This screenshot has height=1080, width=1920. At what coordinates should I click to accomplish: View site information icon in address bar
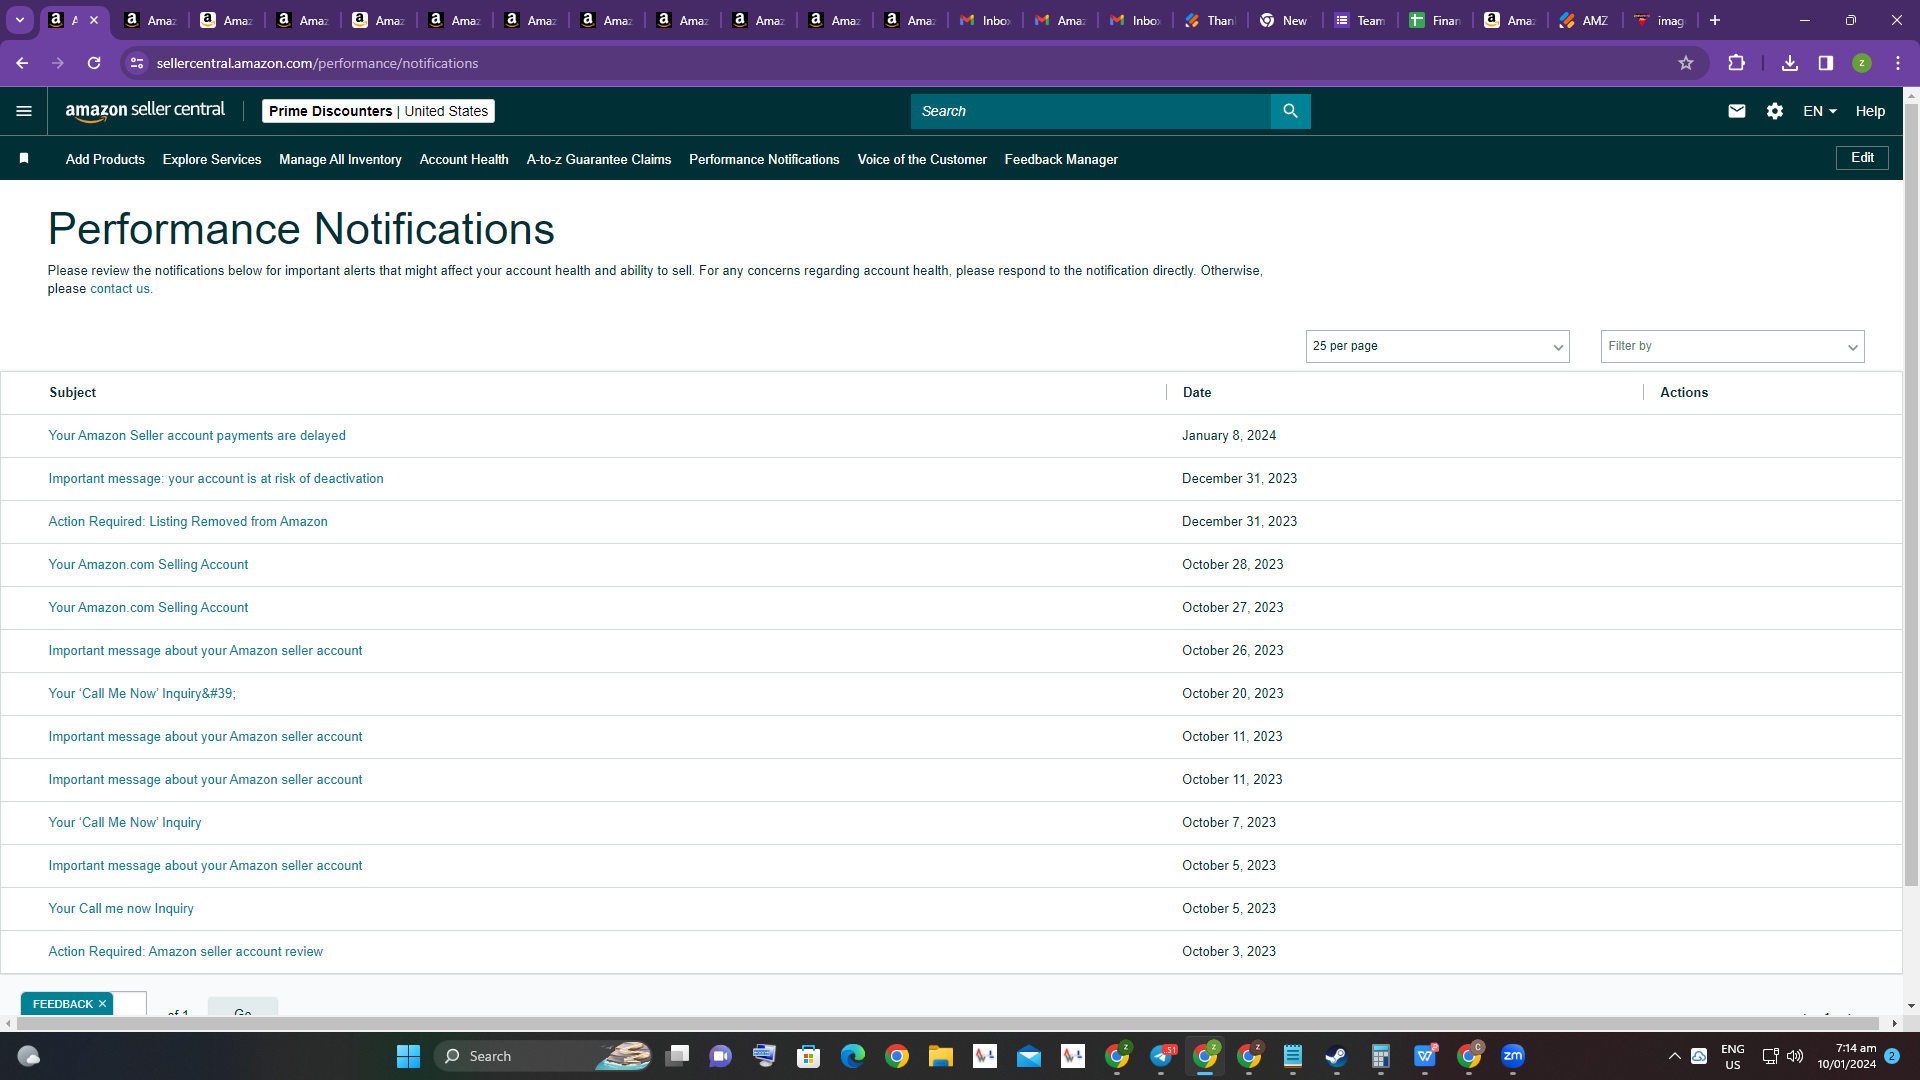click(x=137, y=63)
